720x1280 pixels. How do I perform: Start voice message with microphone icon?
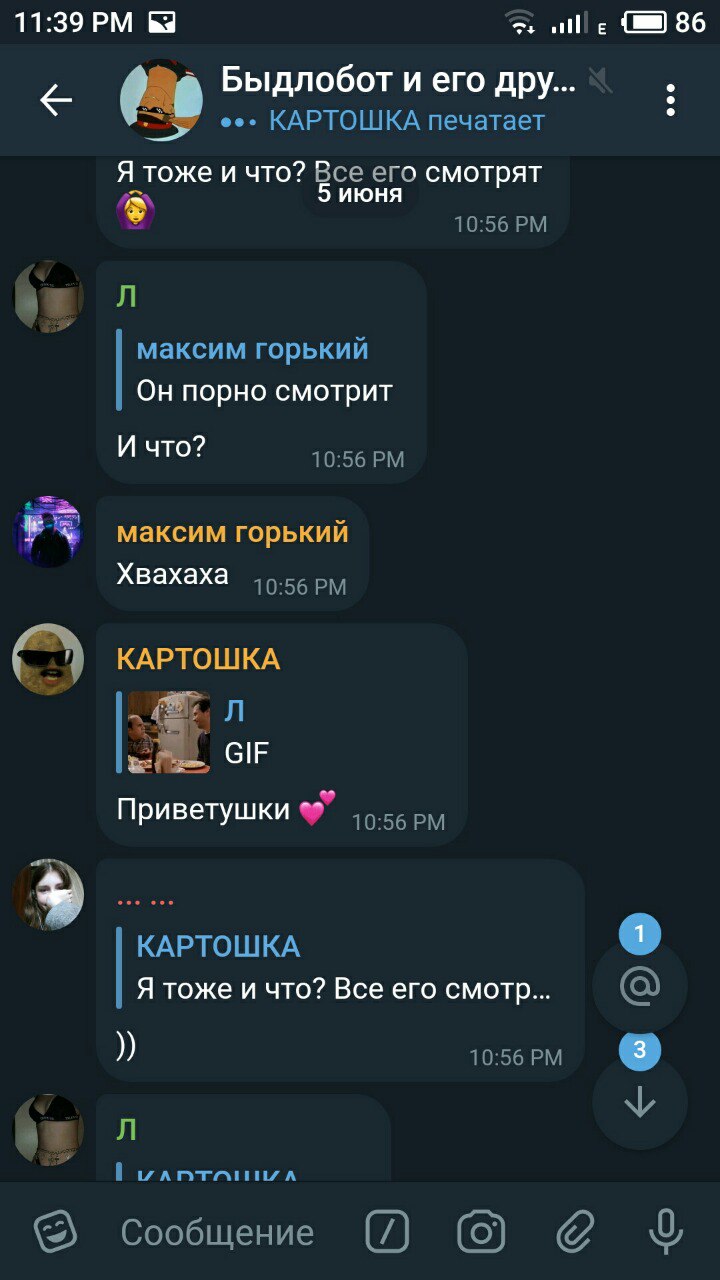tap(665, 1232)
